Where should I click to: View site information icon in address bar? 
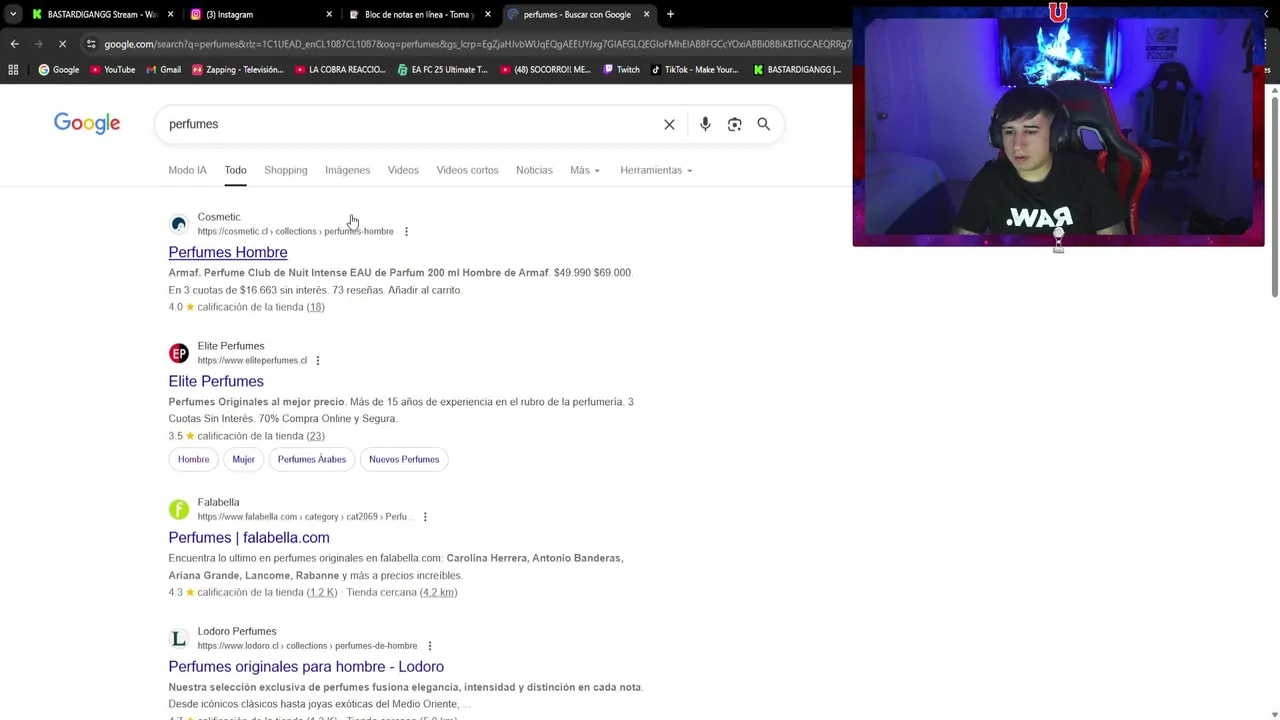click(x=91, y=44)
